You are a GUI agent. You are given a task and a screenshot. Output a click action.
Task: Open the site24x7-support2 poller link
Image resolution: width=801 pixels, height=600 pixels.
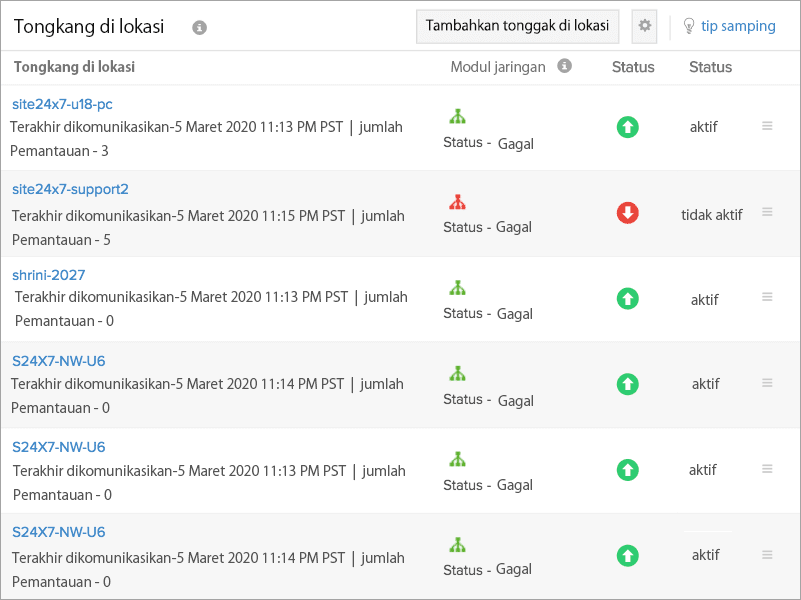point(70,189)
